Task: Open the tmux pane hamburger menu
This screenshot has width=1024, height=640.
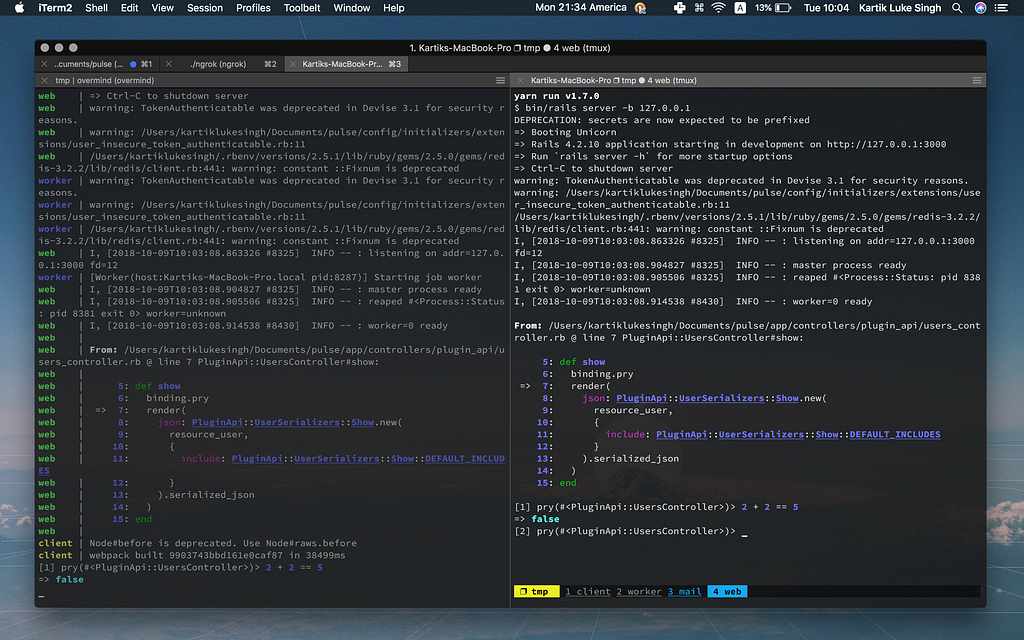Action: (x=977, y=80)
